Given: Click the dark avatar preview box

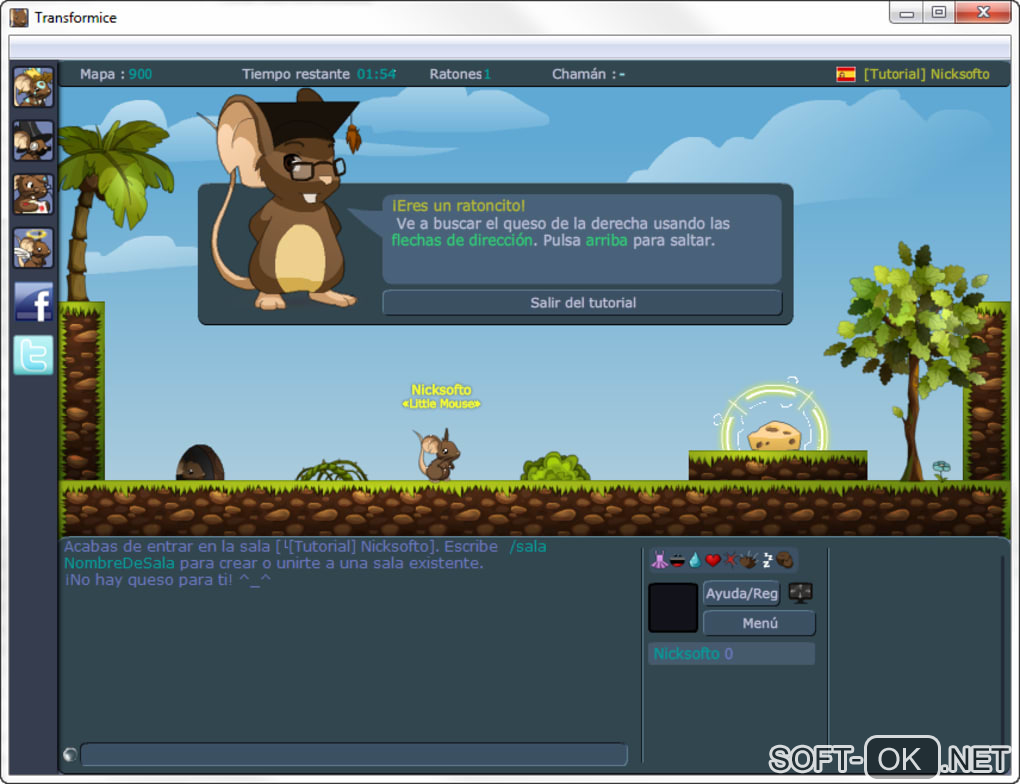Looking at the screenshot, I should coord(673,608).
